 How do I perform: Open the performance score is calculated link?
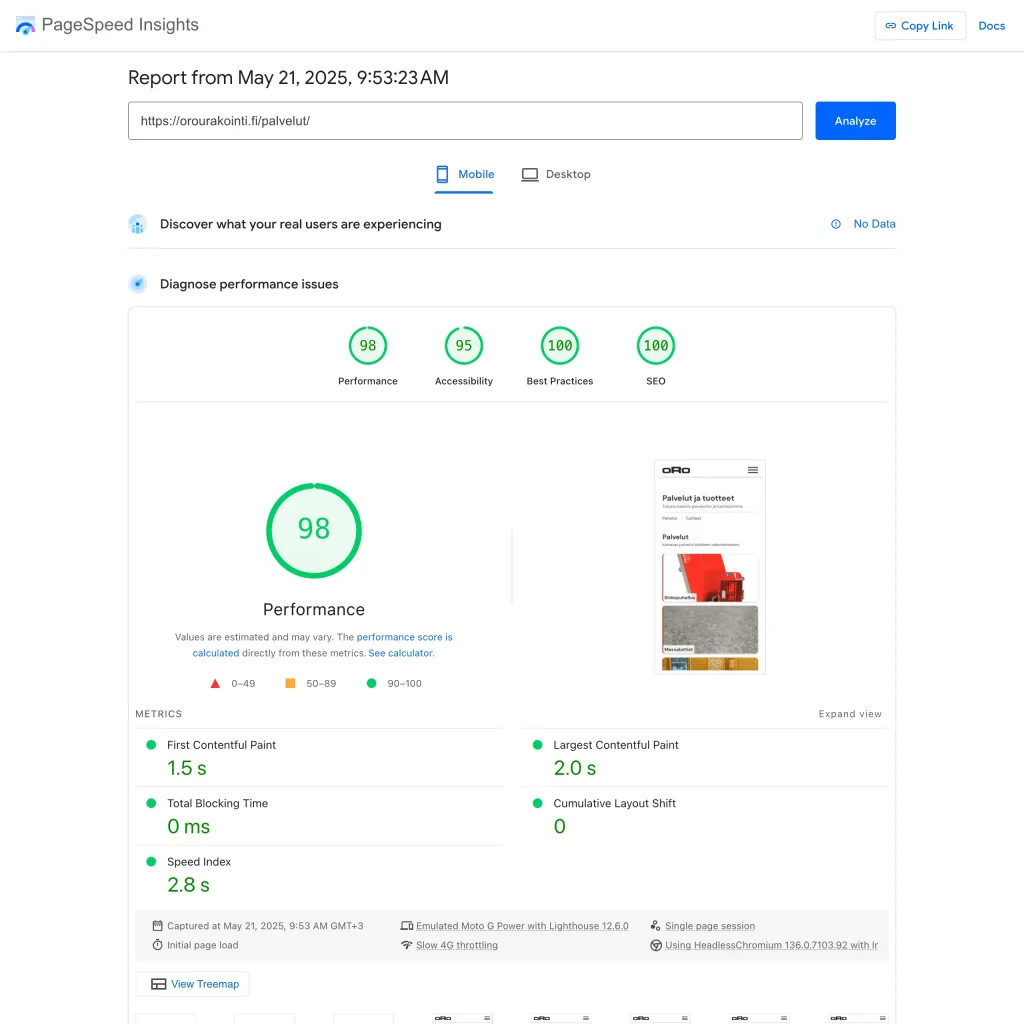(x=404, y=637)
